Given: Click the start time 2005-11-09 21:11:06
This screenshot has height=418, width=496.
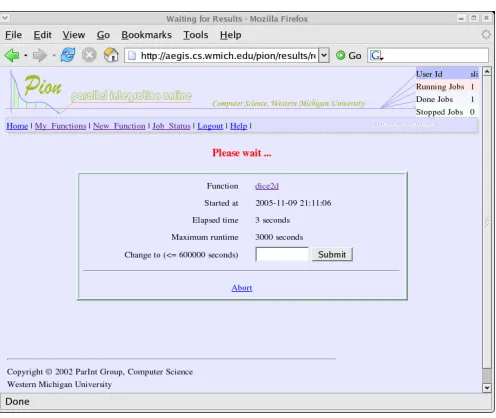Looking at the screenshot, I should (x=293, y=203).
